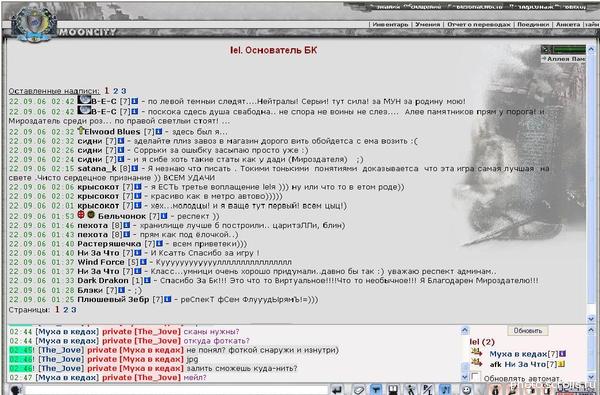The height and width of the screenshot is (395, 600).
Task: Go to page 3 in bottom Страницы list
Action: (x=74, y=310)
